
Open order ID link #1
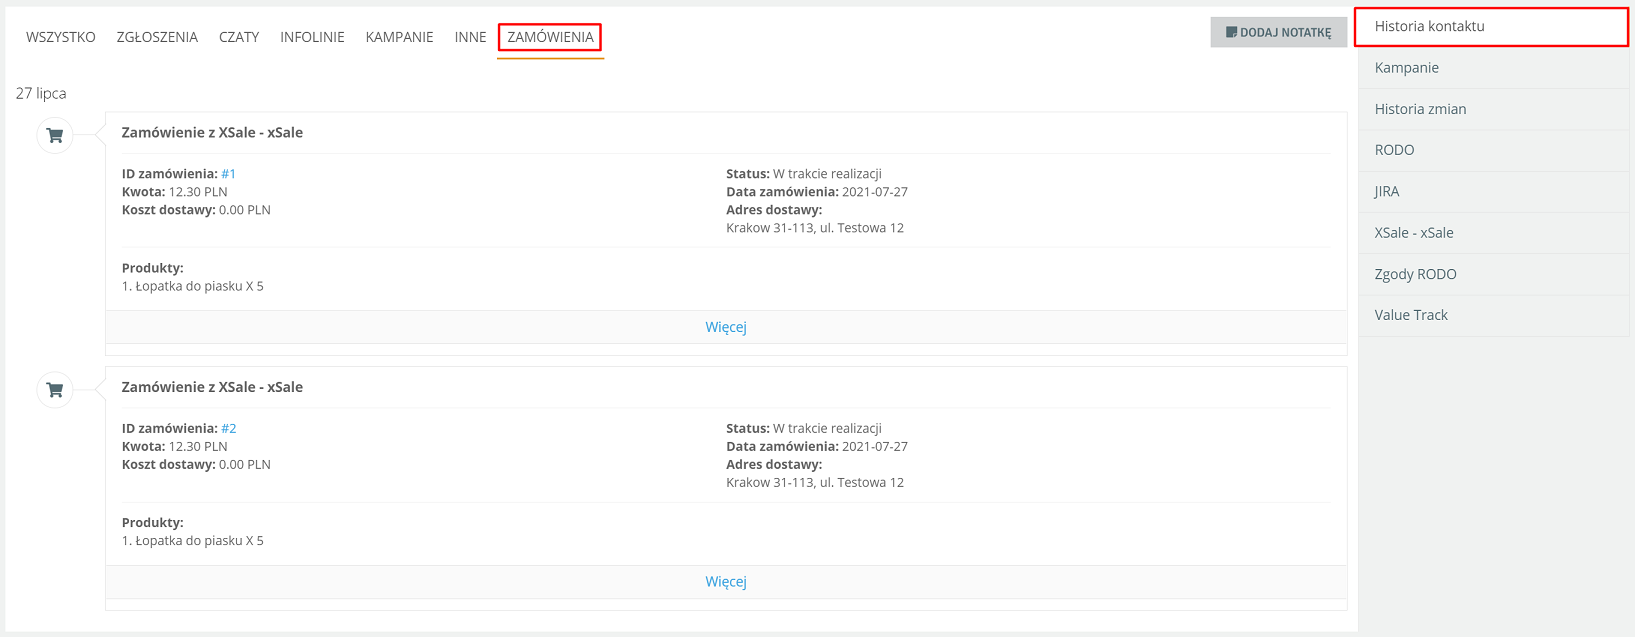click(228, 174)
